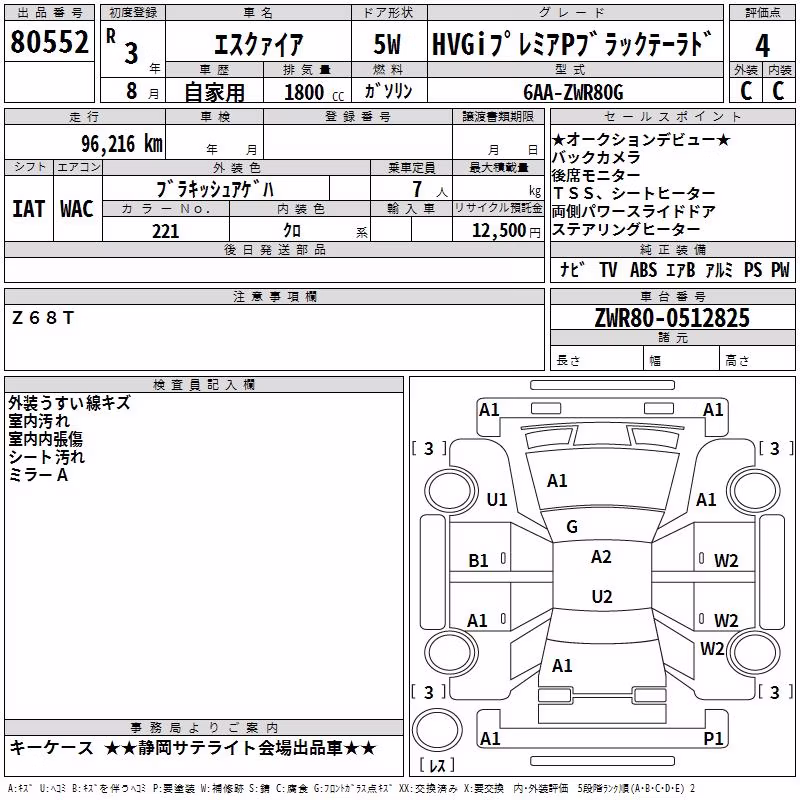Select ★オークションデビュー★ sales point
Viewport: 800px width, 800px height.
pos(641,139)
